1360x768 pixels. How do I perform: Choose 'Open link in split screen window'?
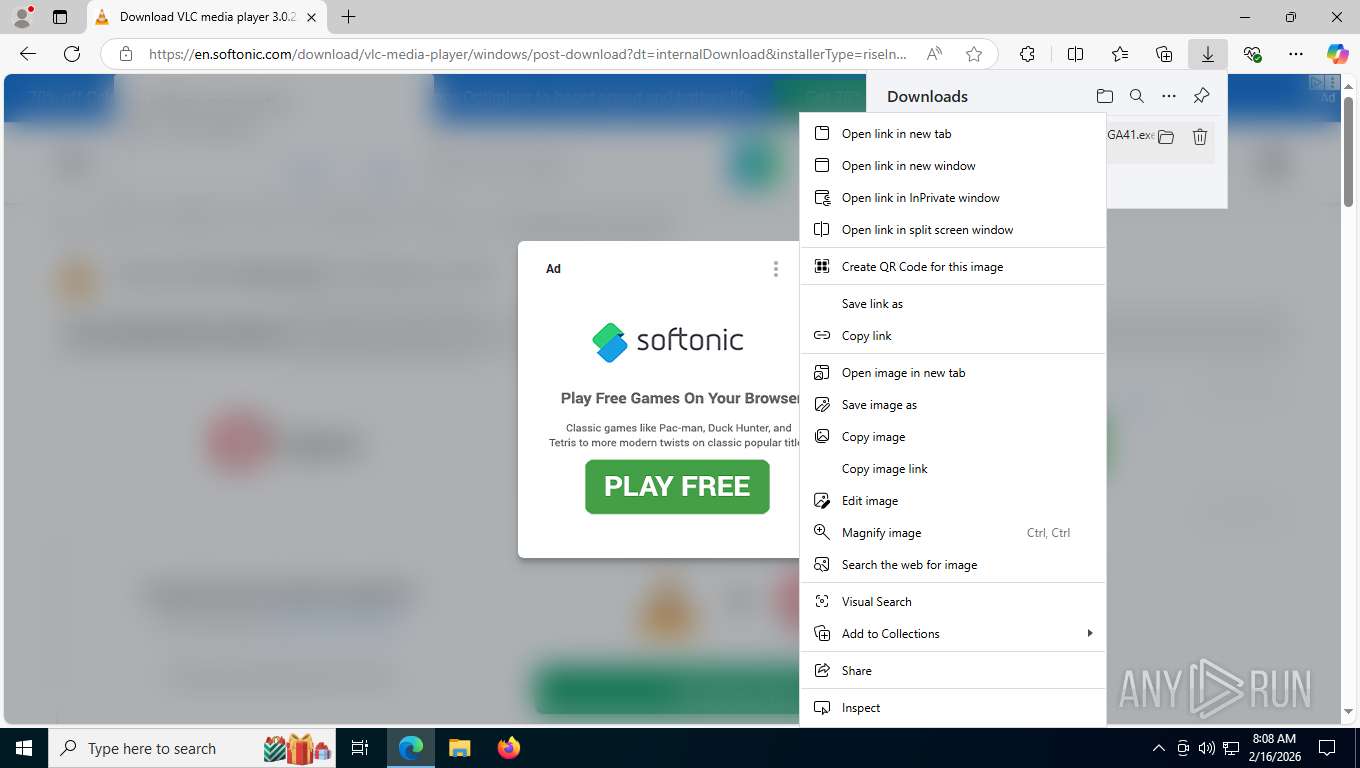tap(953, 230)
